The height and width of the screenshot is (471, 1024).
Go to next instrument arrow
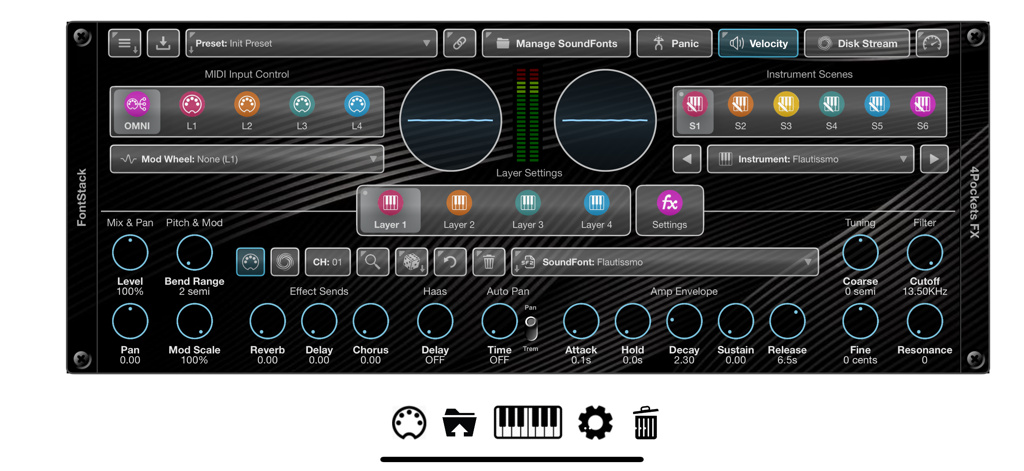935,159
